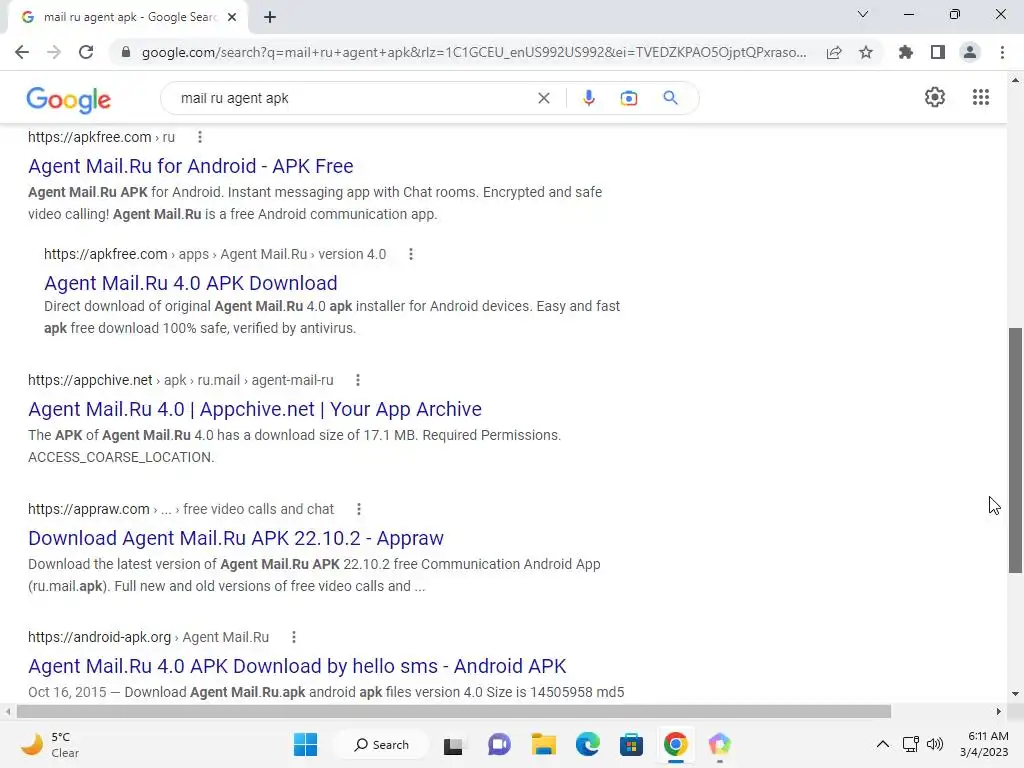Open the clock showing 6:11 AM
This screenshot has width=1024, height=768.
(x=984, y=744)
